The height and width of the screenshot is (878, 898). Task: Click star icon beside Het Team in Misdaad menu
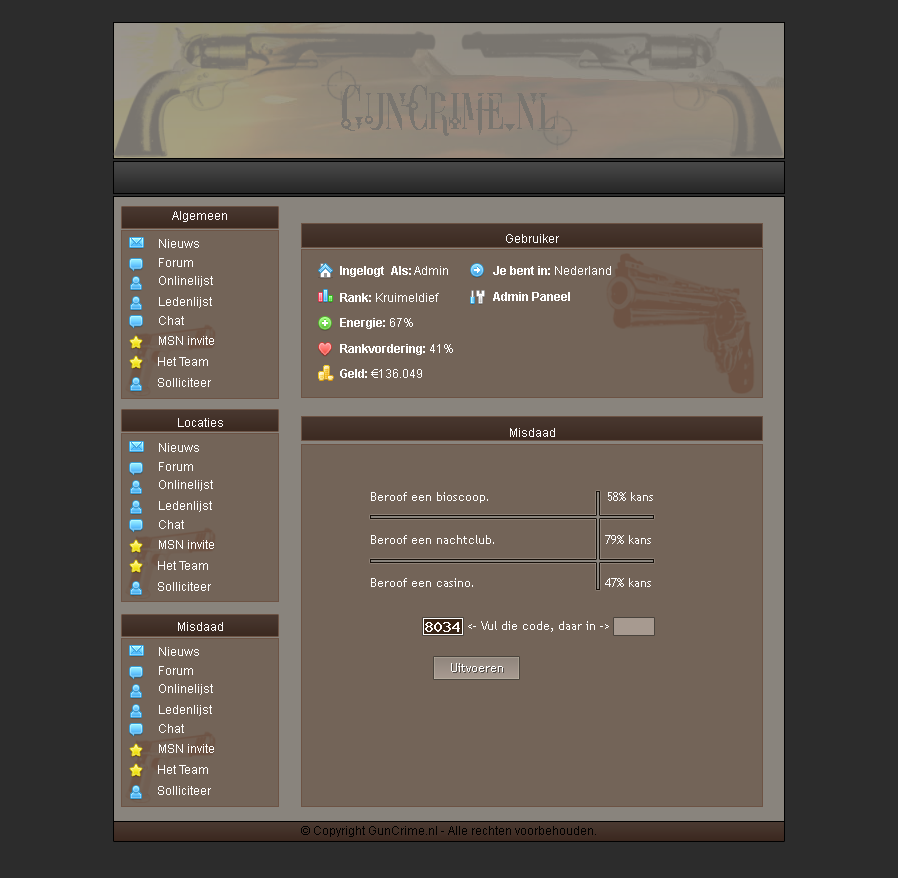(x=136, y=770)
